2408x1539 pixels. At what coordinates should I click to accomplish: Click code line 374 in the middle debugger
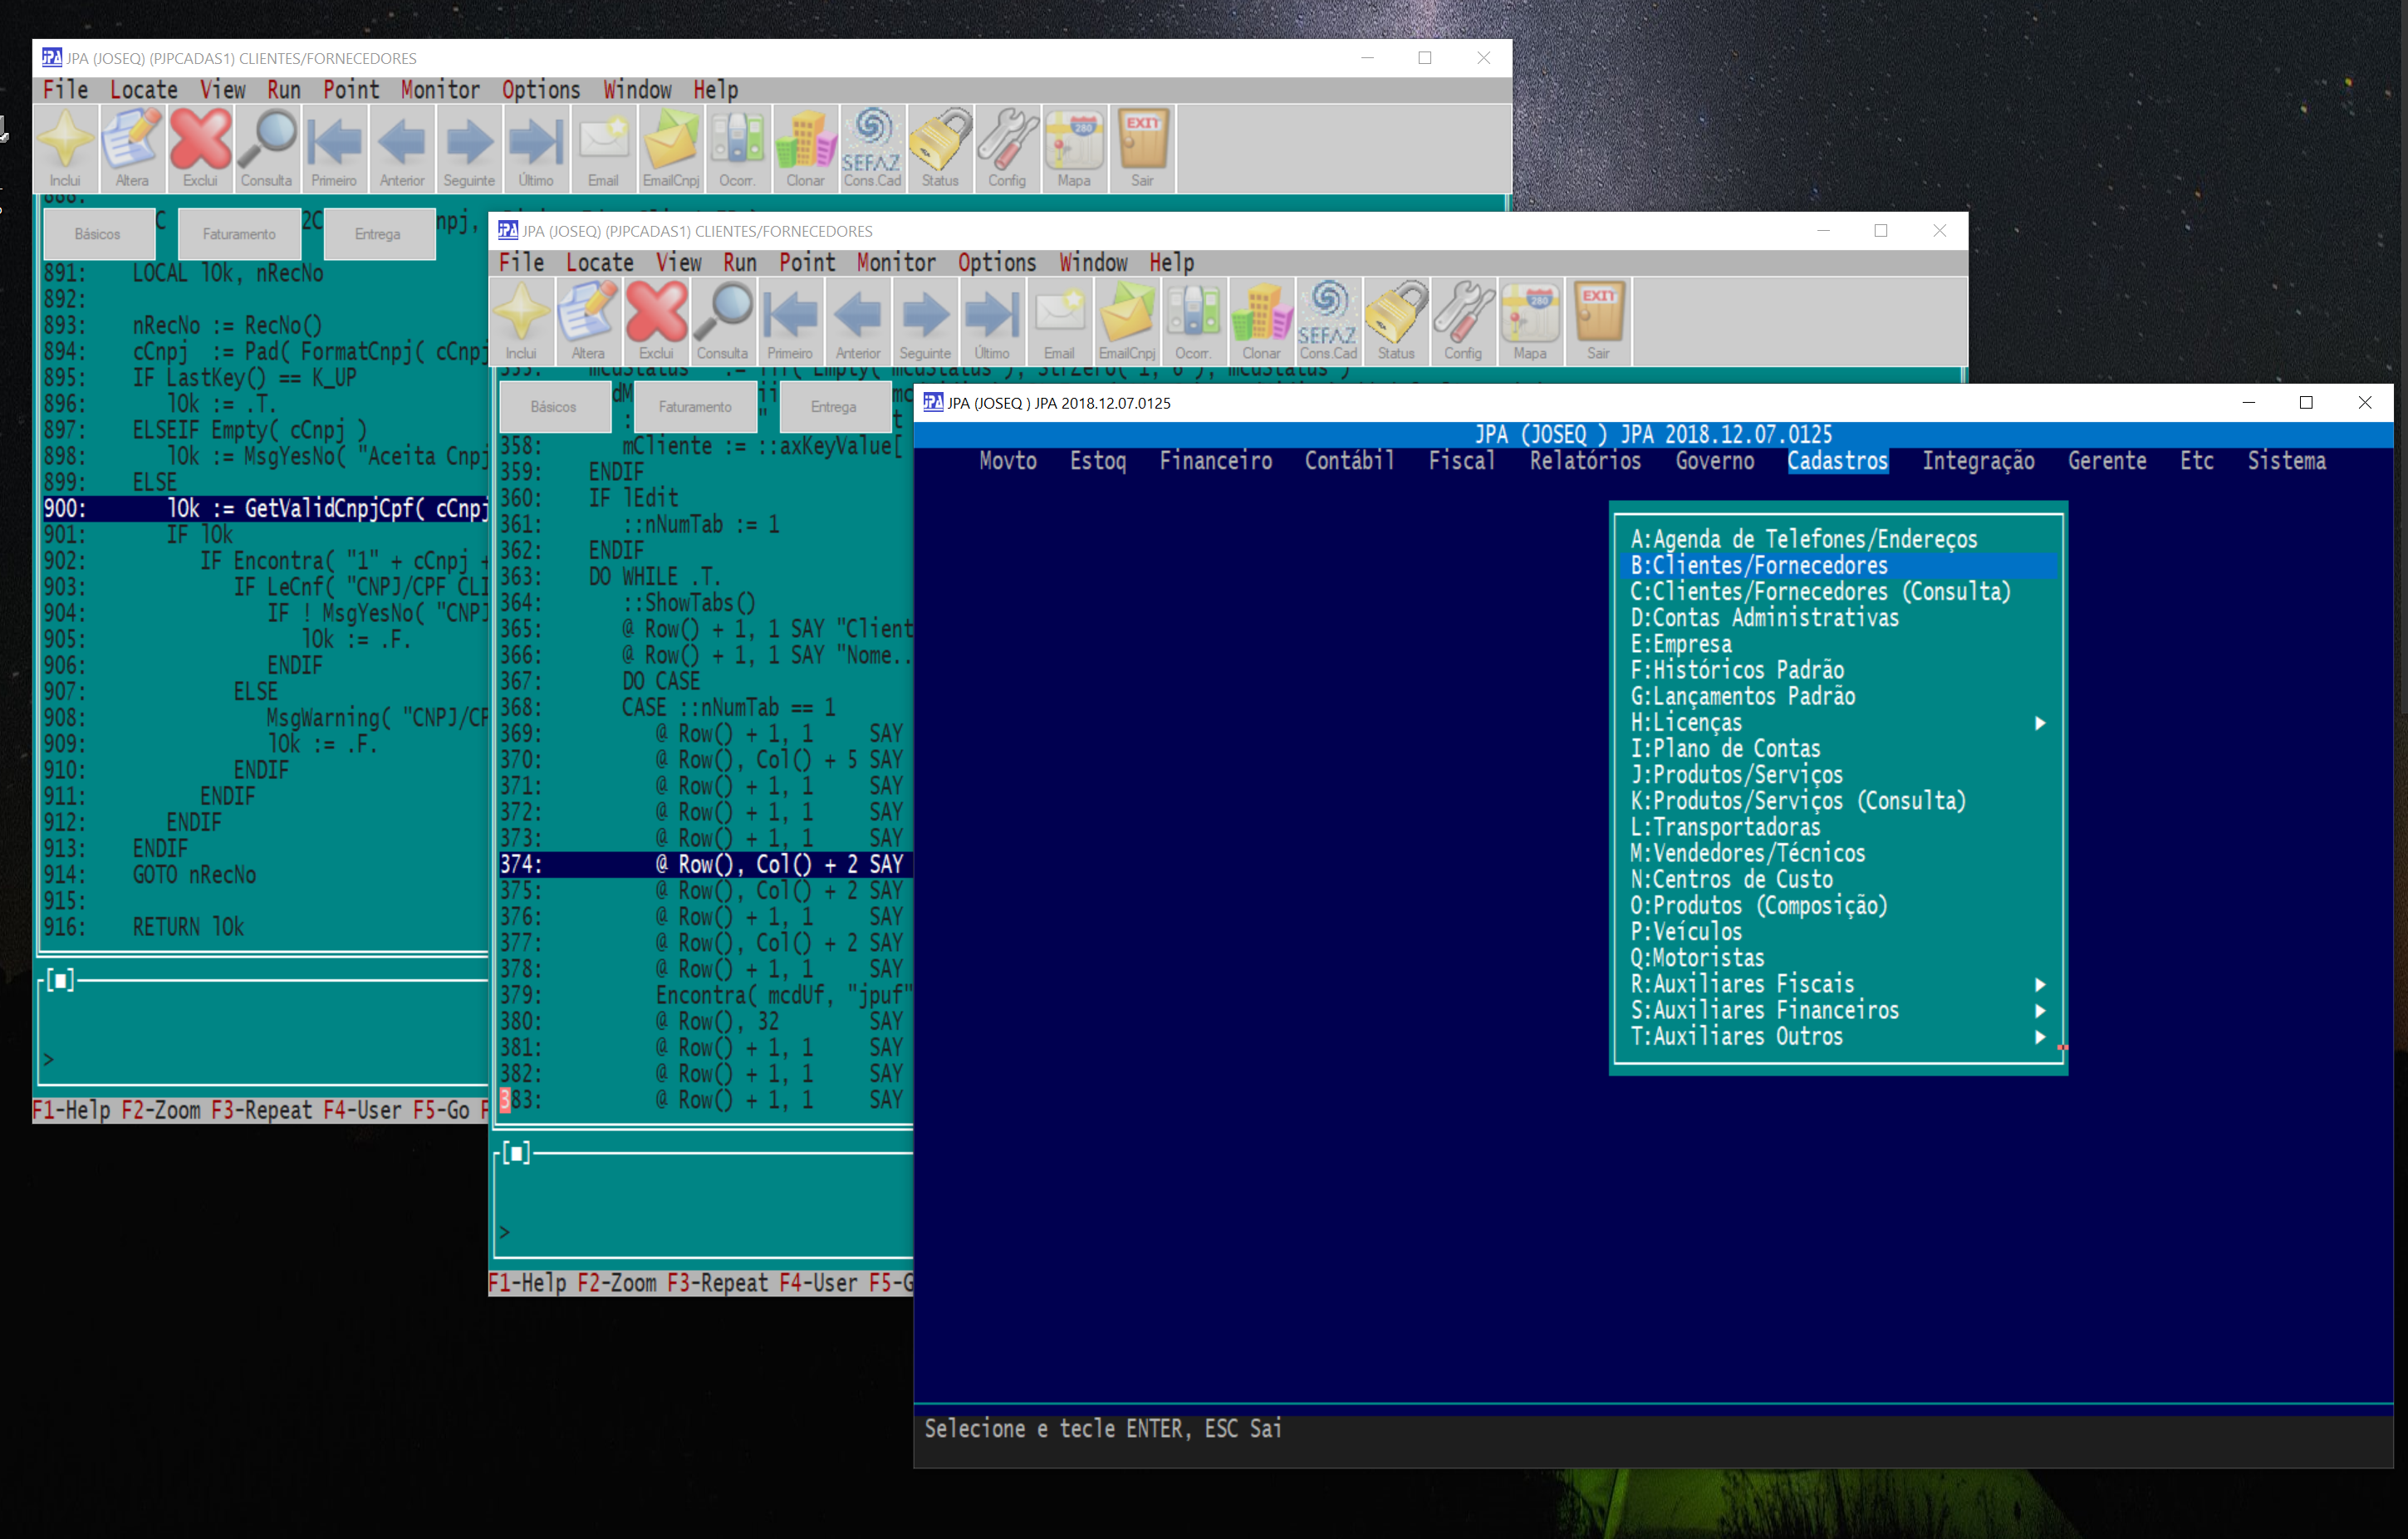click(x=700, y=864)
